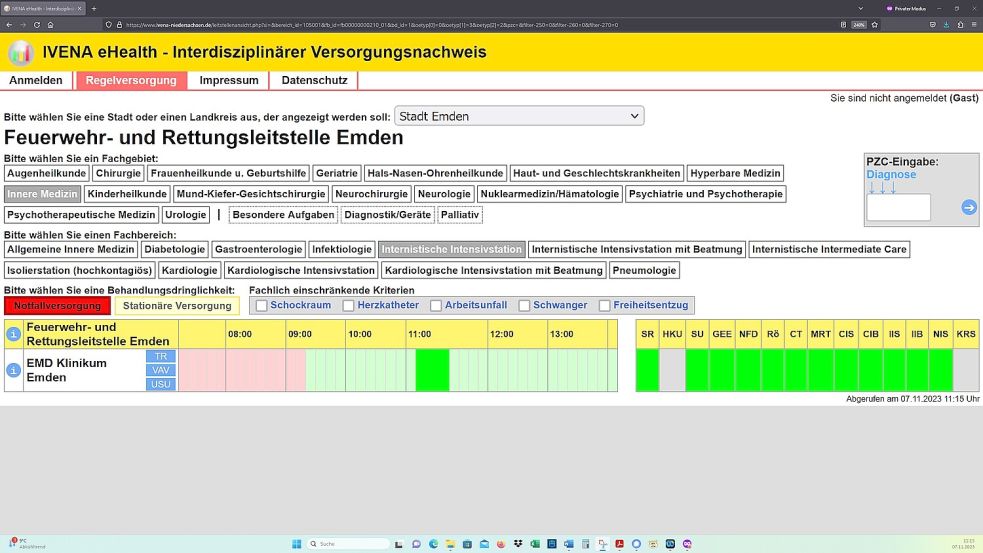Toggle the Freiheitsentzug checkbox
This screenshot has width=983, height=553.
point(604,305)
